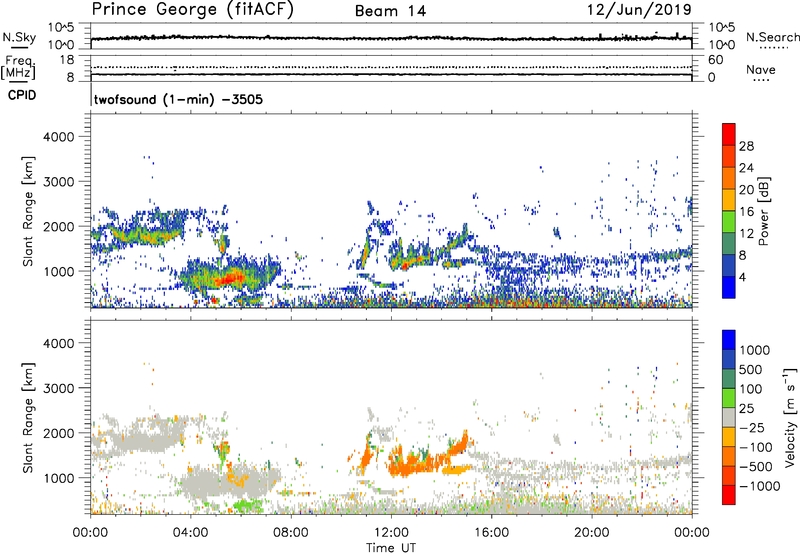The height and width of the screenshot is (554, 800).
Task: Click the gray −25 to 25 Velocity segment
Action: (729, 417)
